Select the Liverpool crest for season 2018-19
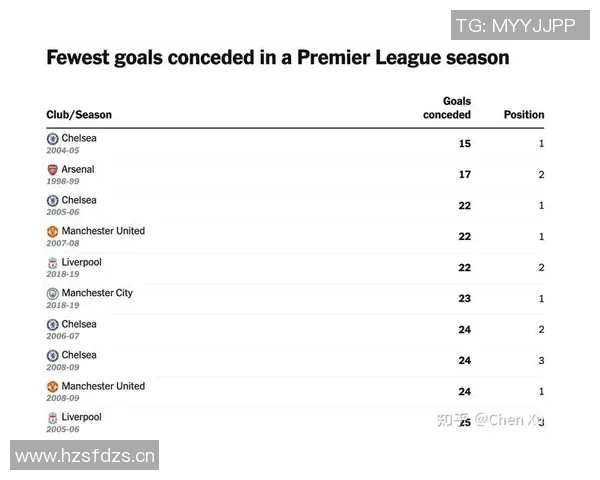Screen dimensions: 600x480 tap(53, 263)
